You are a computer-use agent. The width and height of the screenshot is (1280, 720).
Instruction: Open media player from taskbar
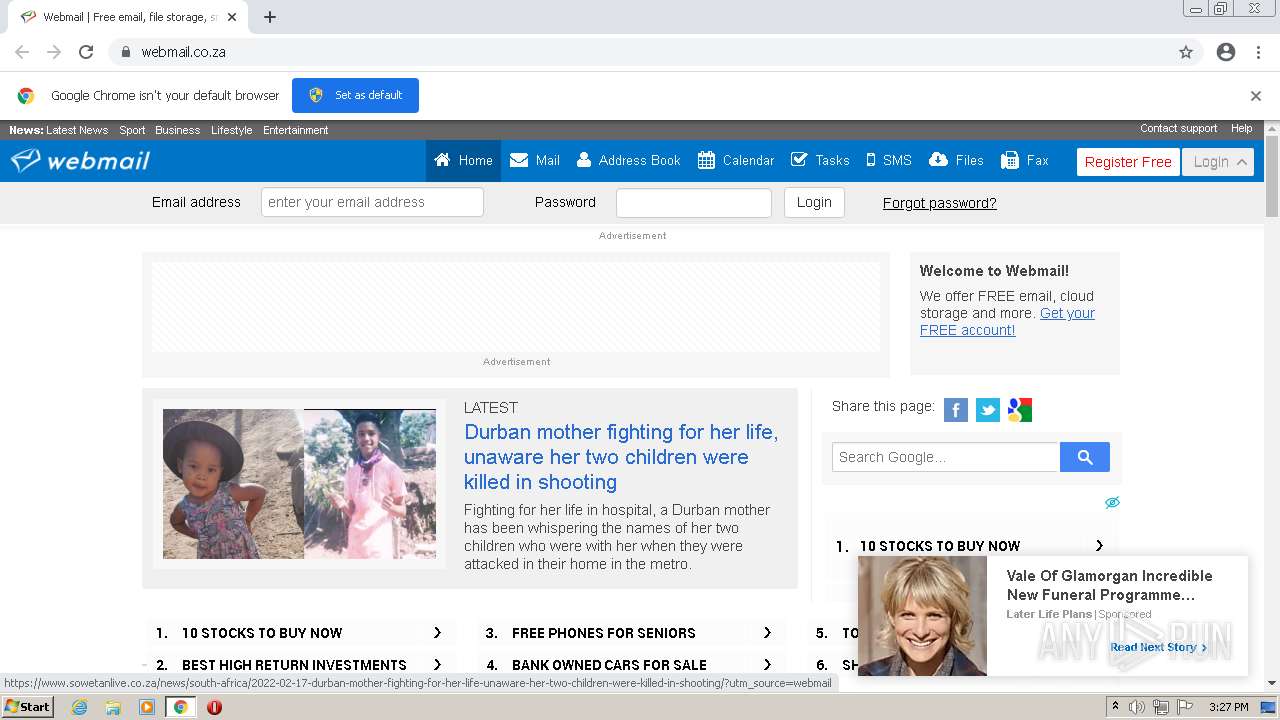[x=147, y=707]
